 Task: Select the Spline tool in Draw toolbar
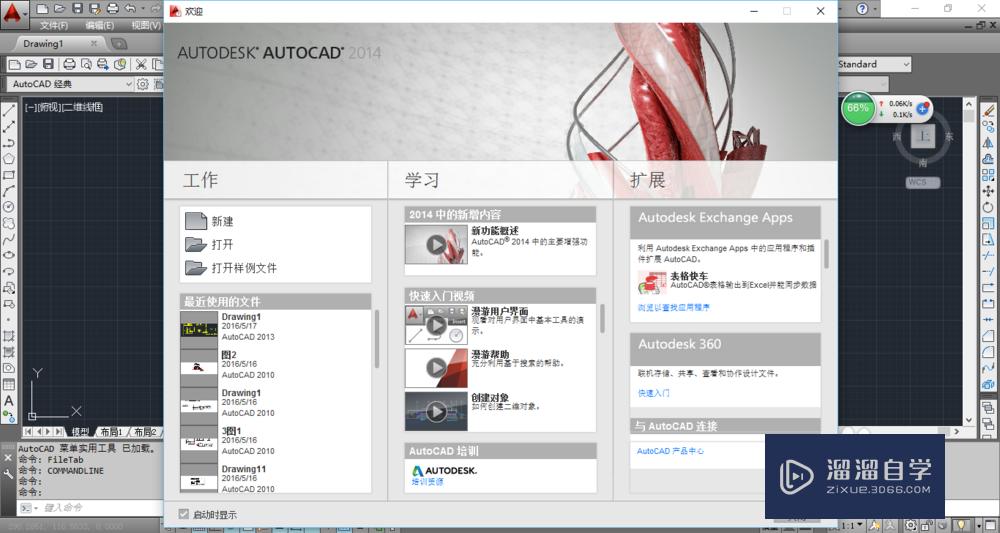coord(9,239)
